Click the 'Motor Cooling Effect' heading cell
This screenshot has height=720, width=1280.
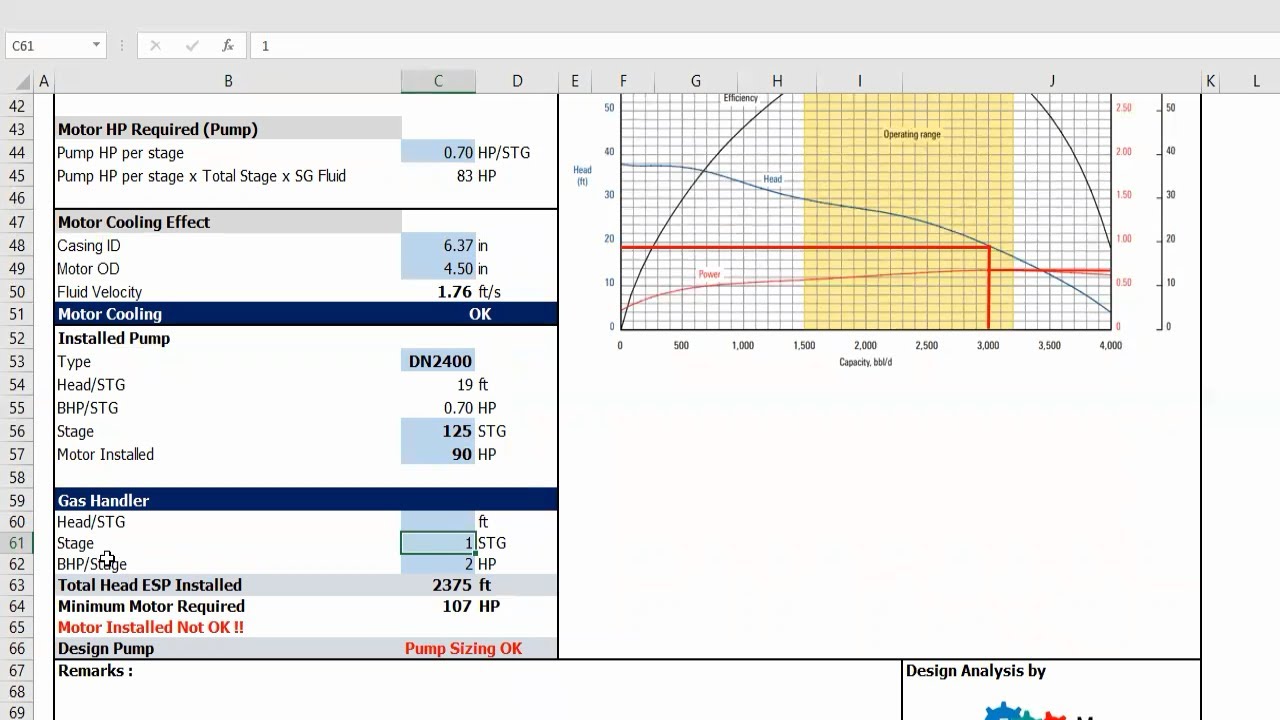pos(228,222)
